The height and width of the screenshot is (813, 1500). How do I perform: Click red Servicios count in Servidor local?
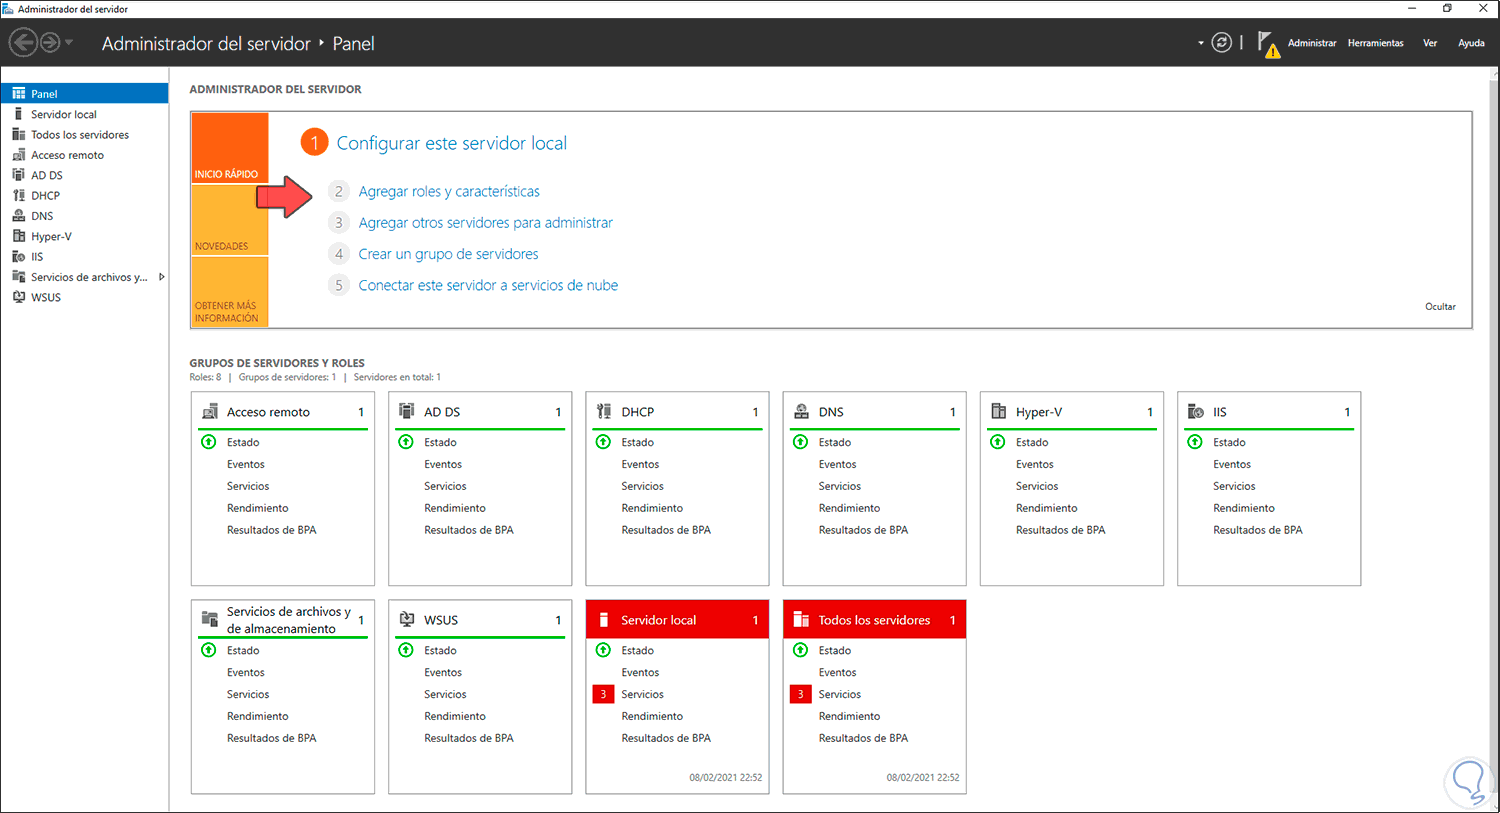[603, 694]
